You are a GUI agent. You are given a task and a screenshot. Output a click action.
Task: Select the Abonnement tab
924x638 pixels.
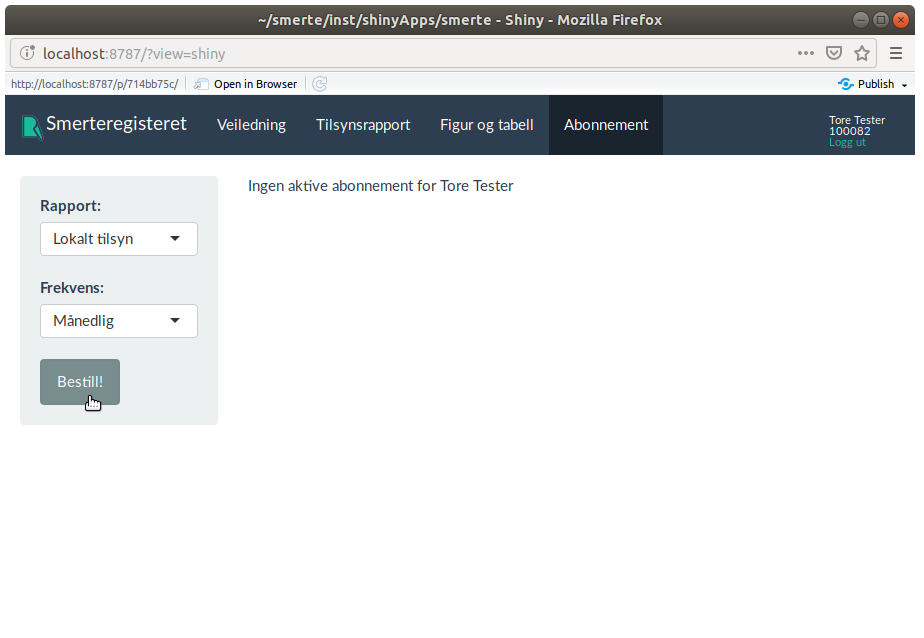[606, 125]
